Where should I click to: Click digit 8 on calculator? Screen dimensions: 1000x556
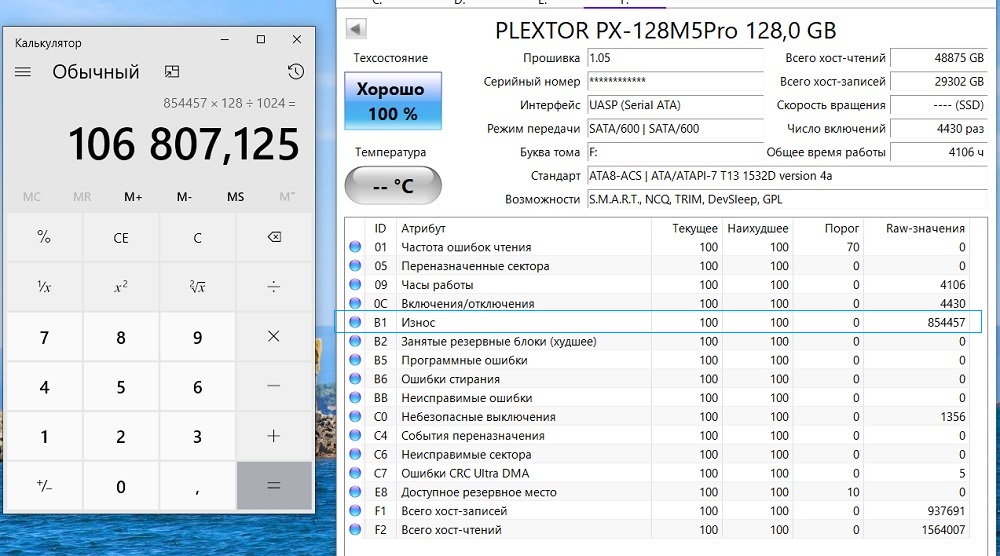pyautogui.click(x=121, y=337)
